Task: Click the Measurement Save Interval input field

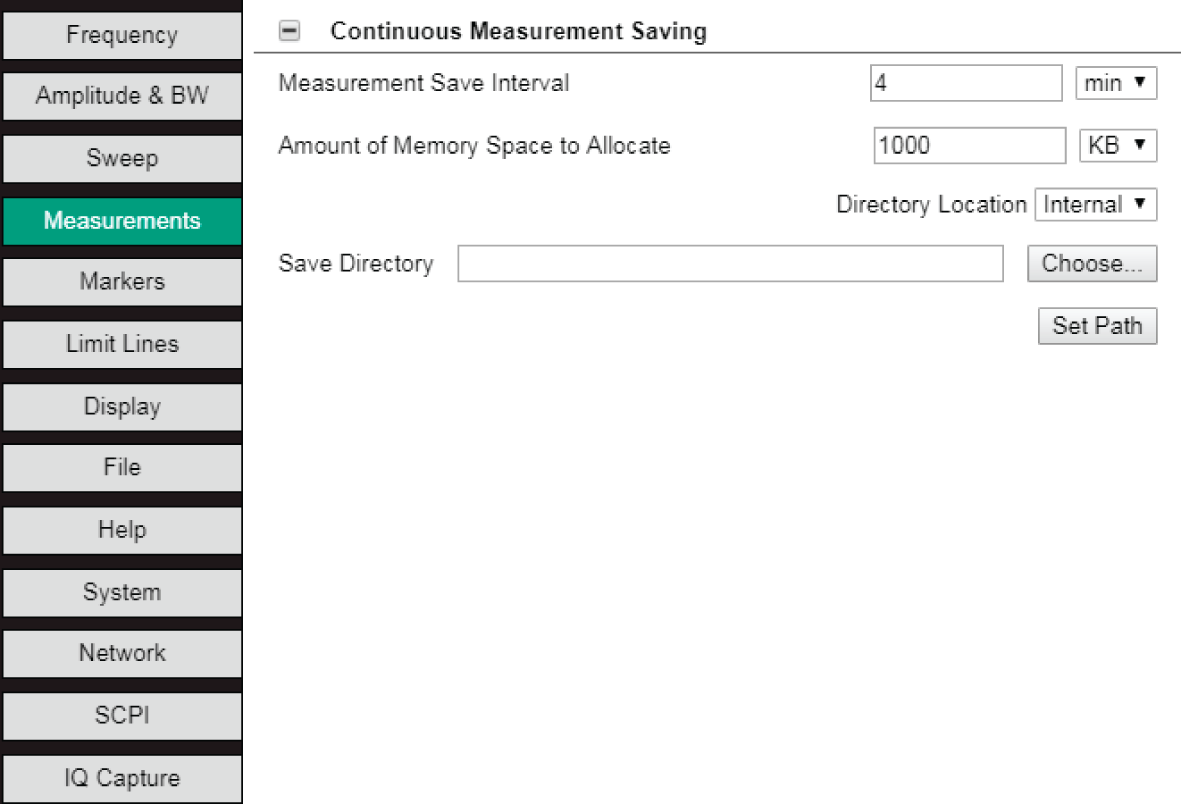Action: tap(965, 84)
